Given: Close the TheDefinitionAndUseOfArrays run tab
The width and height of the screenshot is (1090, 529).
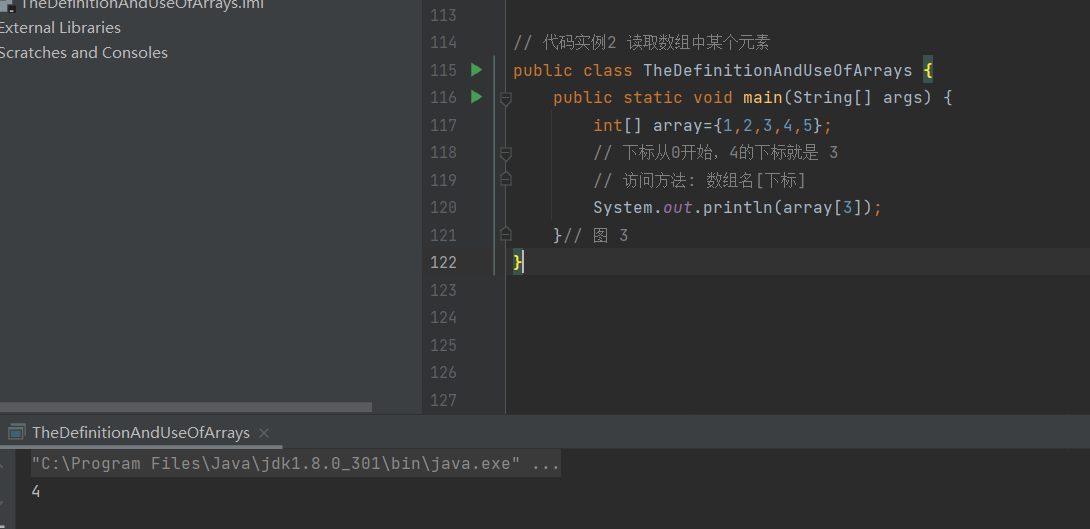Looking at the screenshot, I should pos(263,432).
